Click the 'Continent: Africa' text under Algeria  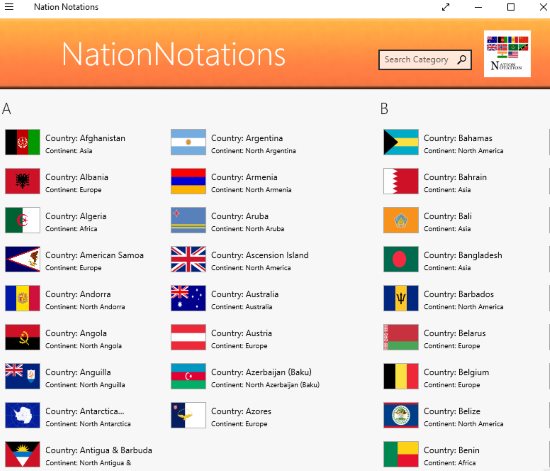click(x=71, y=229)
